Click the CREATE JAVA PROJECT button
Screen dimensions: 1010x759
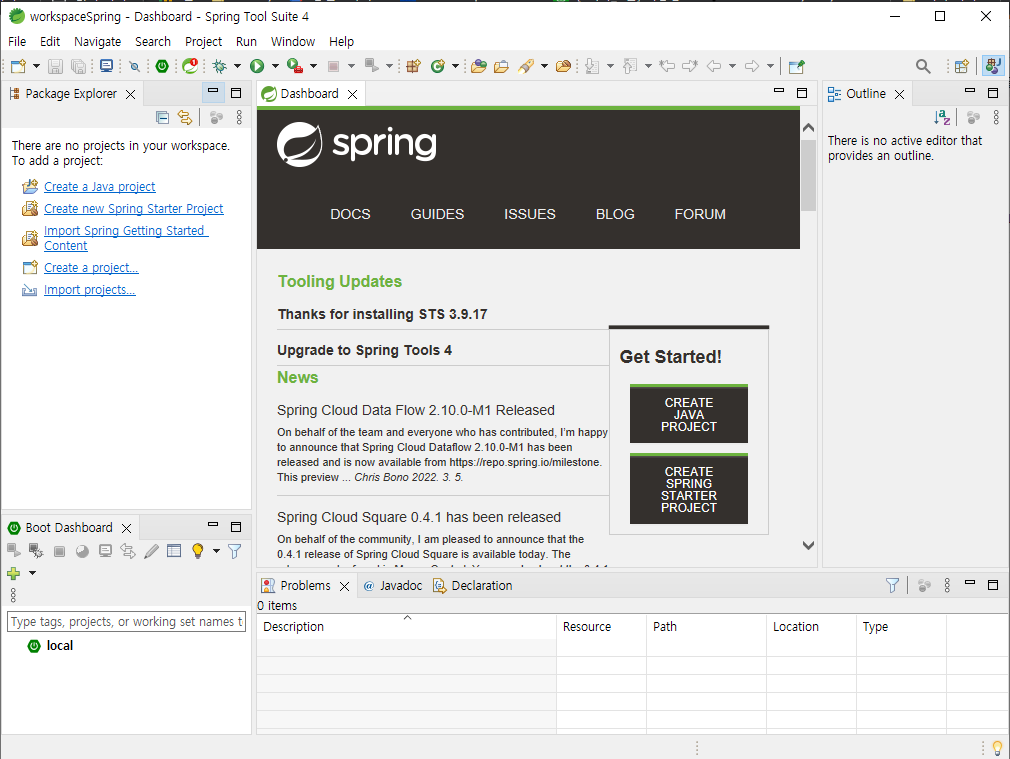689,414
